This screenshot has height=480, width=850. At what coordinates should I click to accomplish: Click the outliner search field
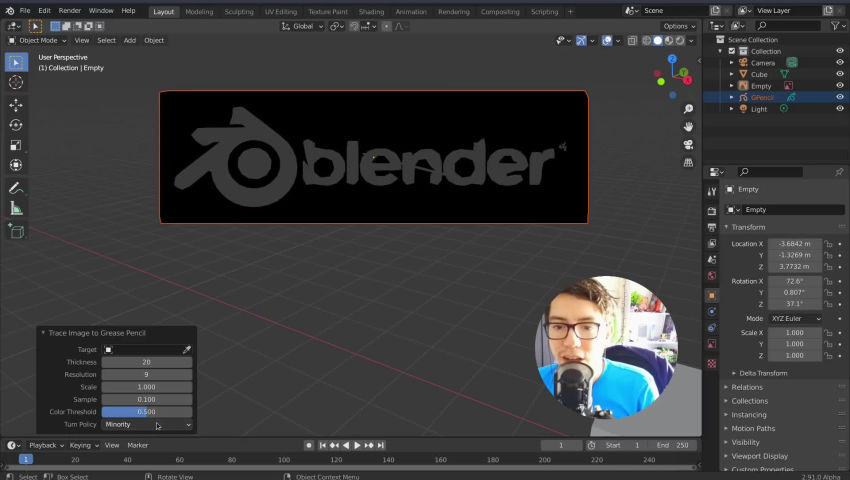[x=786, y=25]
